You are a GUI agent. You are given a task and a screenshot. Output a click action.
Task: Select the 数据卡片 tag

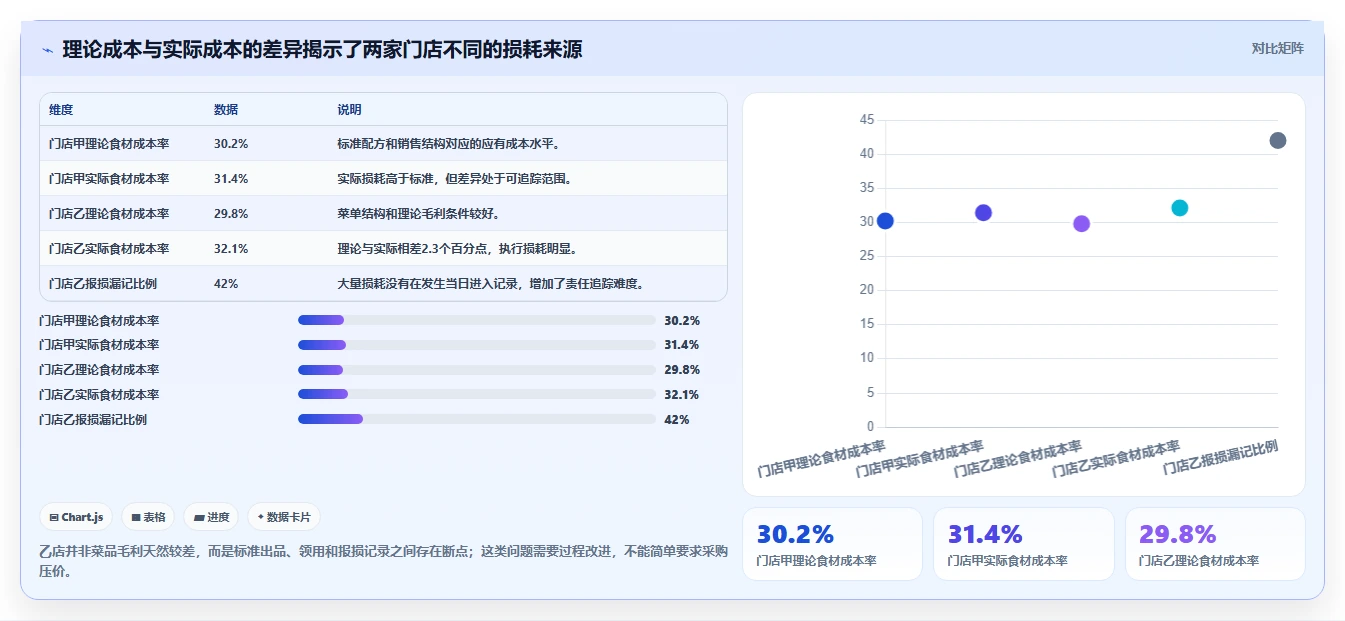tap(284, 517)
